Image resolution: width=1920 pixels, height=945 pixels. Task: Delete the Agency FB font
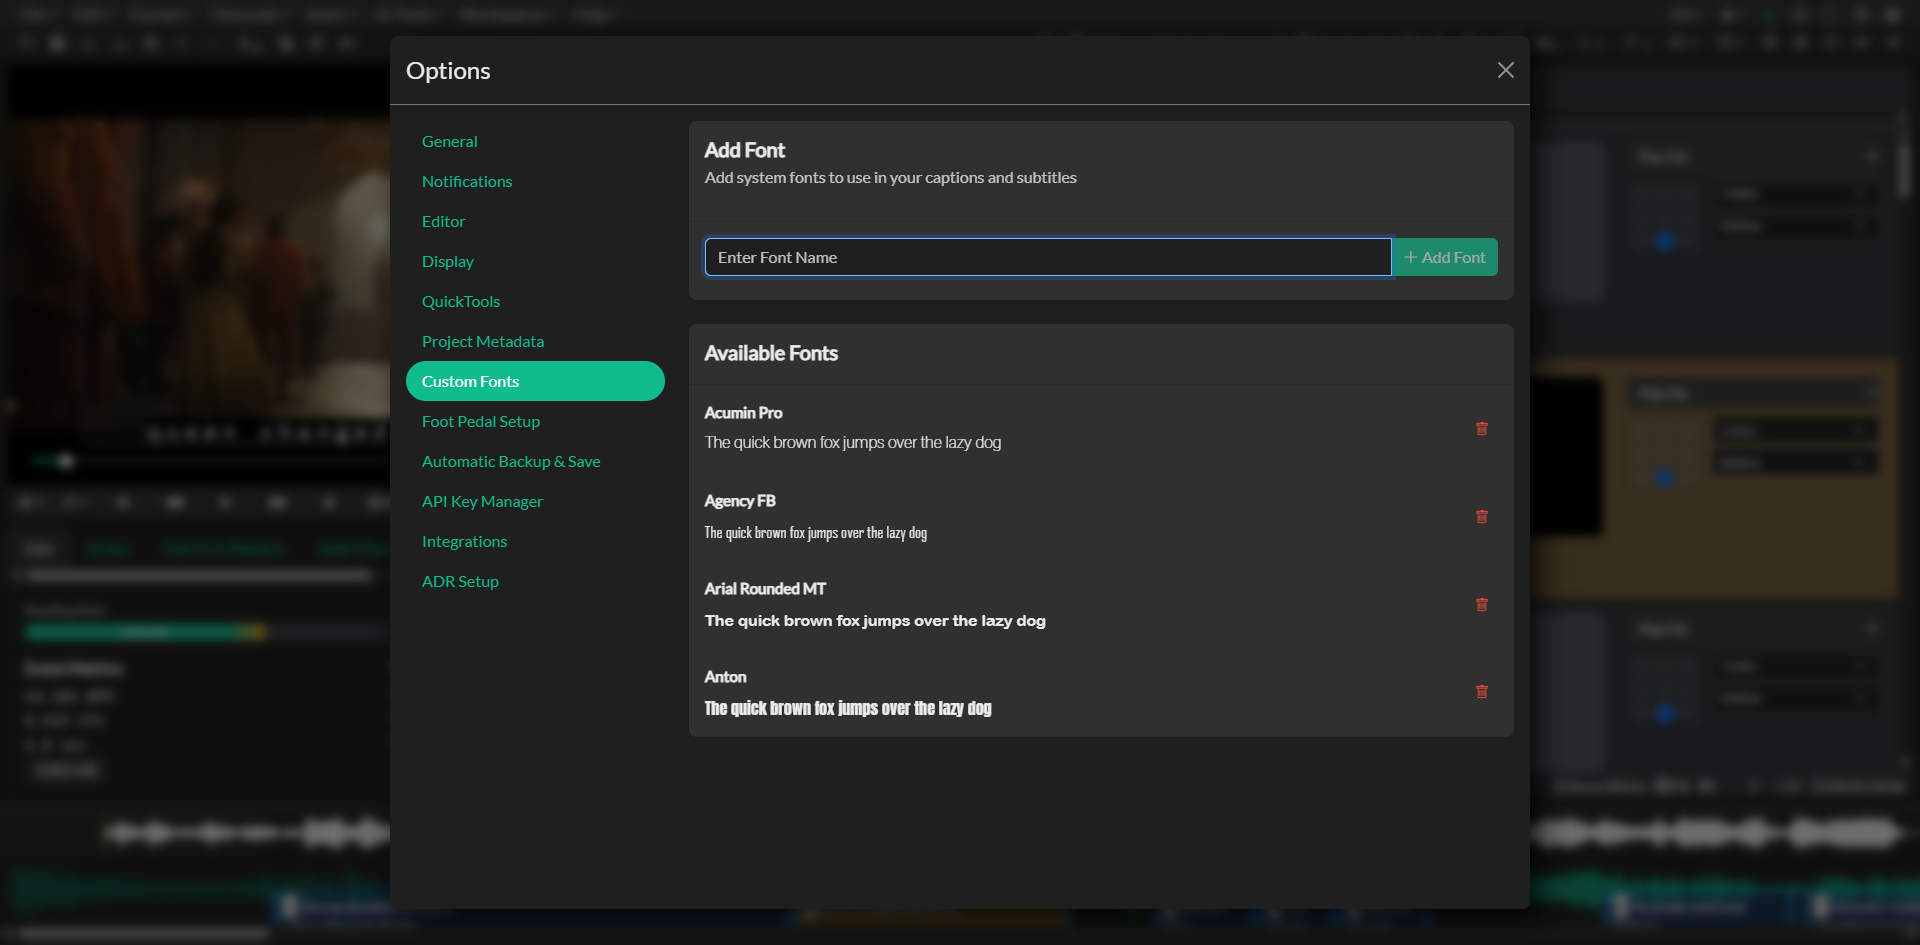click(1482, 516)
